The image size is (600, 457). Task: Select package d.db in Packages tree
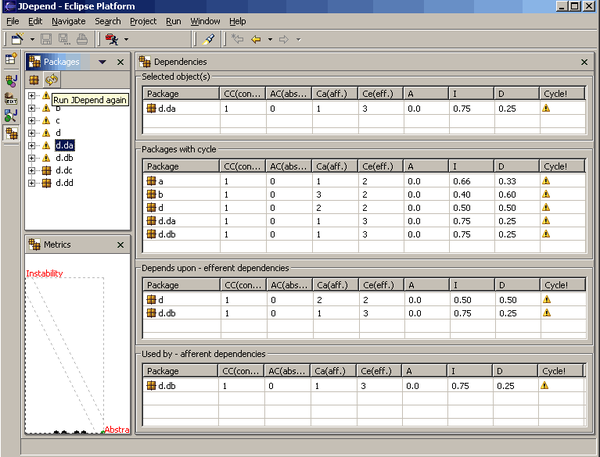[64, 158]
